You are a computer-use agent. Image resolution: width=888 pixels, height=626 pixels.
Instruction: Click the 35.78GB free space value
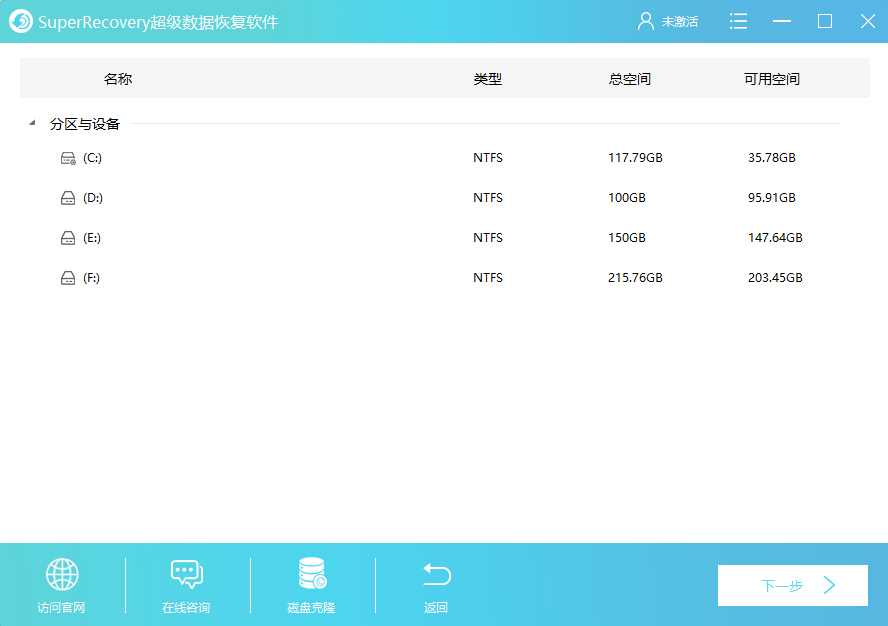(x=772, y=157)
